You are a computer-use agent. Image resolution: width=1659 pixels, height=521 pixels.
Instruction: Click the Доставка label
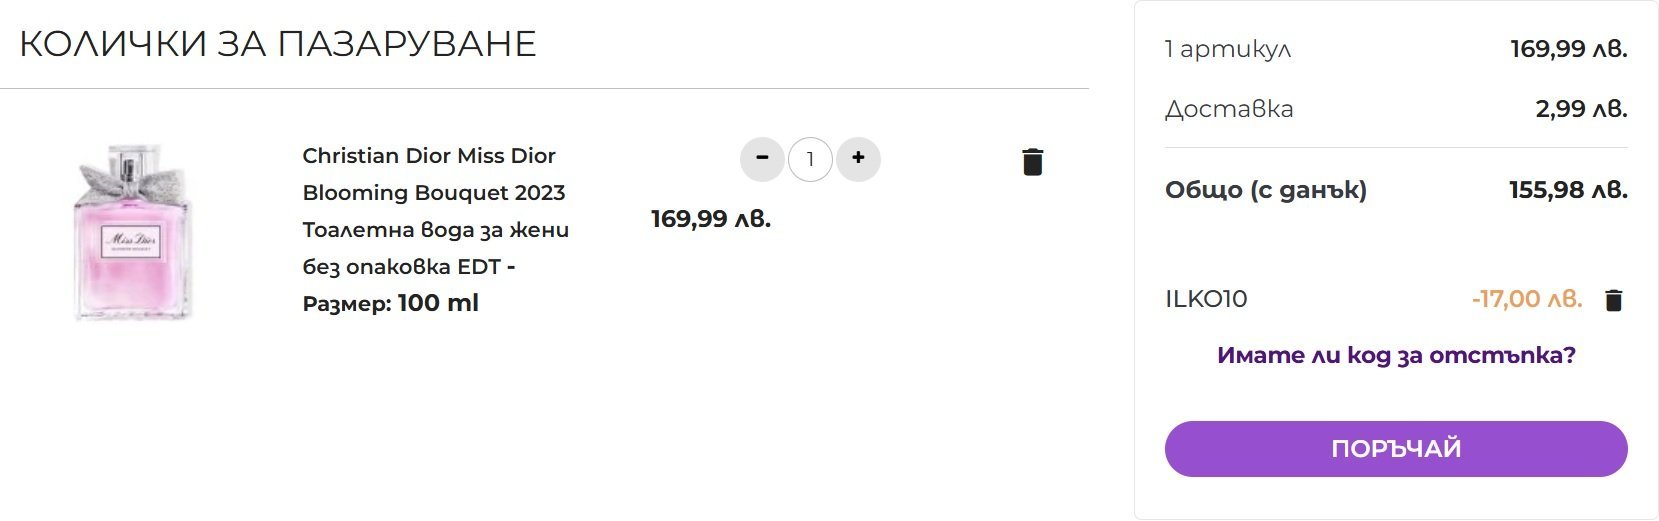click(x=1229, y=109)
